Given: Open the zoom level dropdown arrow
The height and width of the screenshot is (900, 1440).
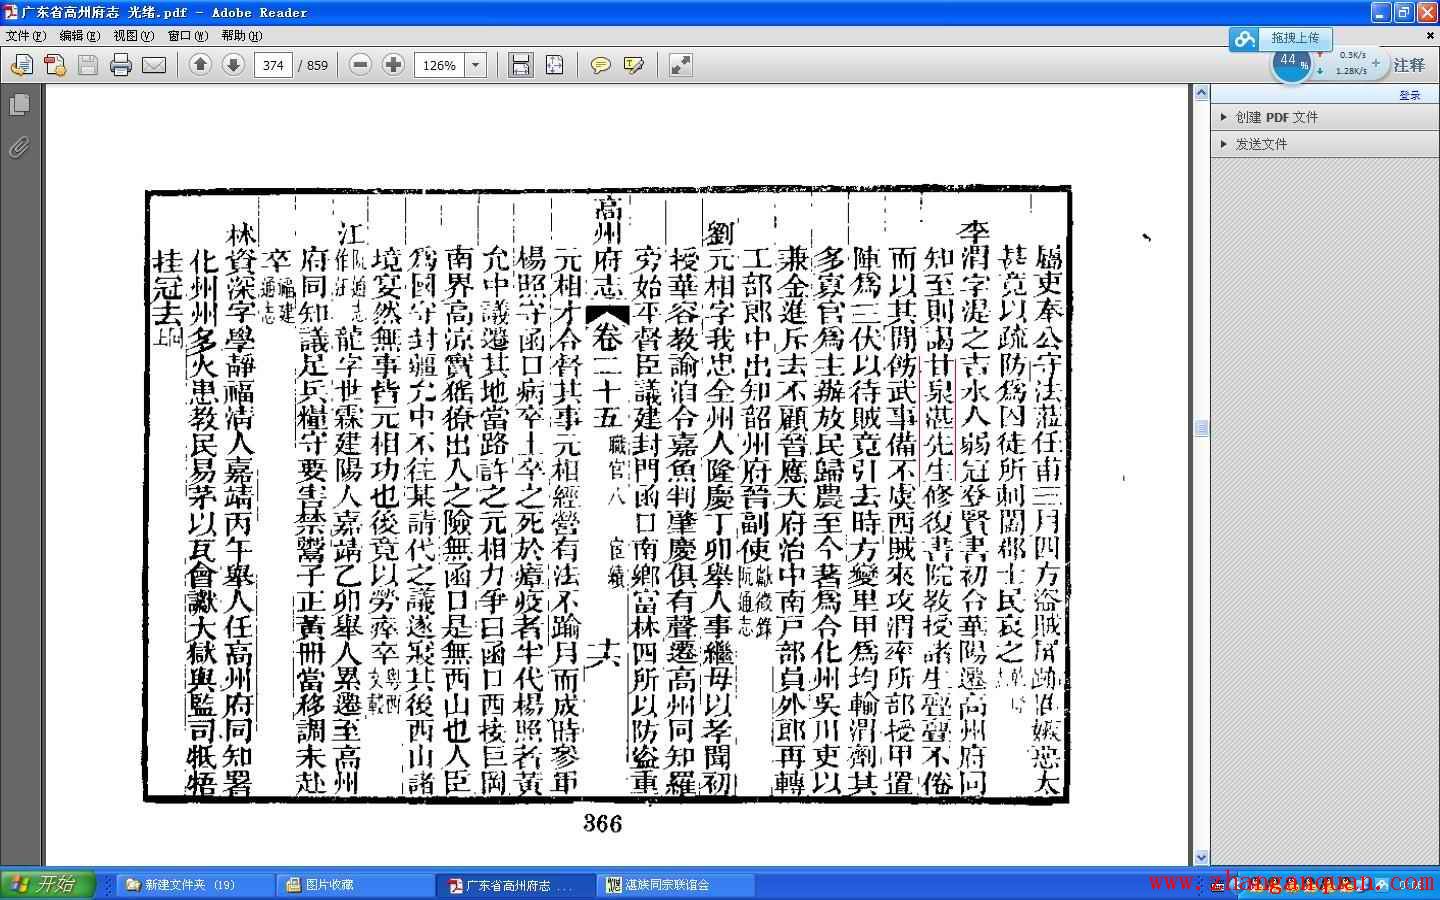Looking at the screenshot, I should 476,65.
